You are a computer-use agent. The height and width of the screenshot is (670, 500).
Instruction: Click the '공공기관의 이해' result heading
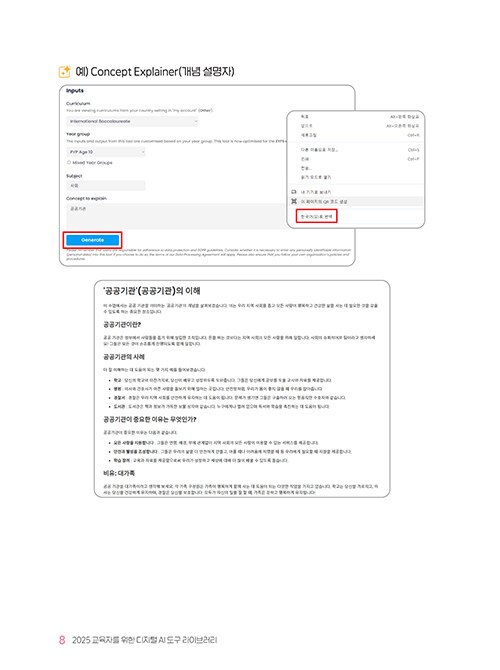click(x=152, y=291)
